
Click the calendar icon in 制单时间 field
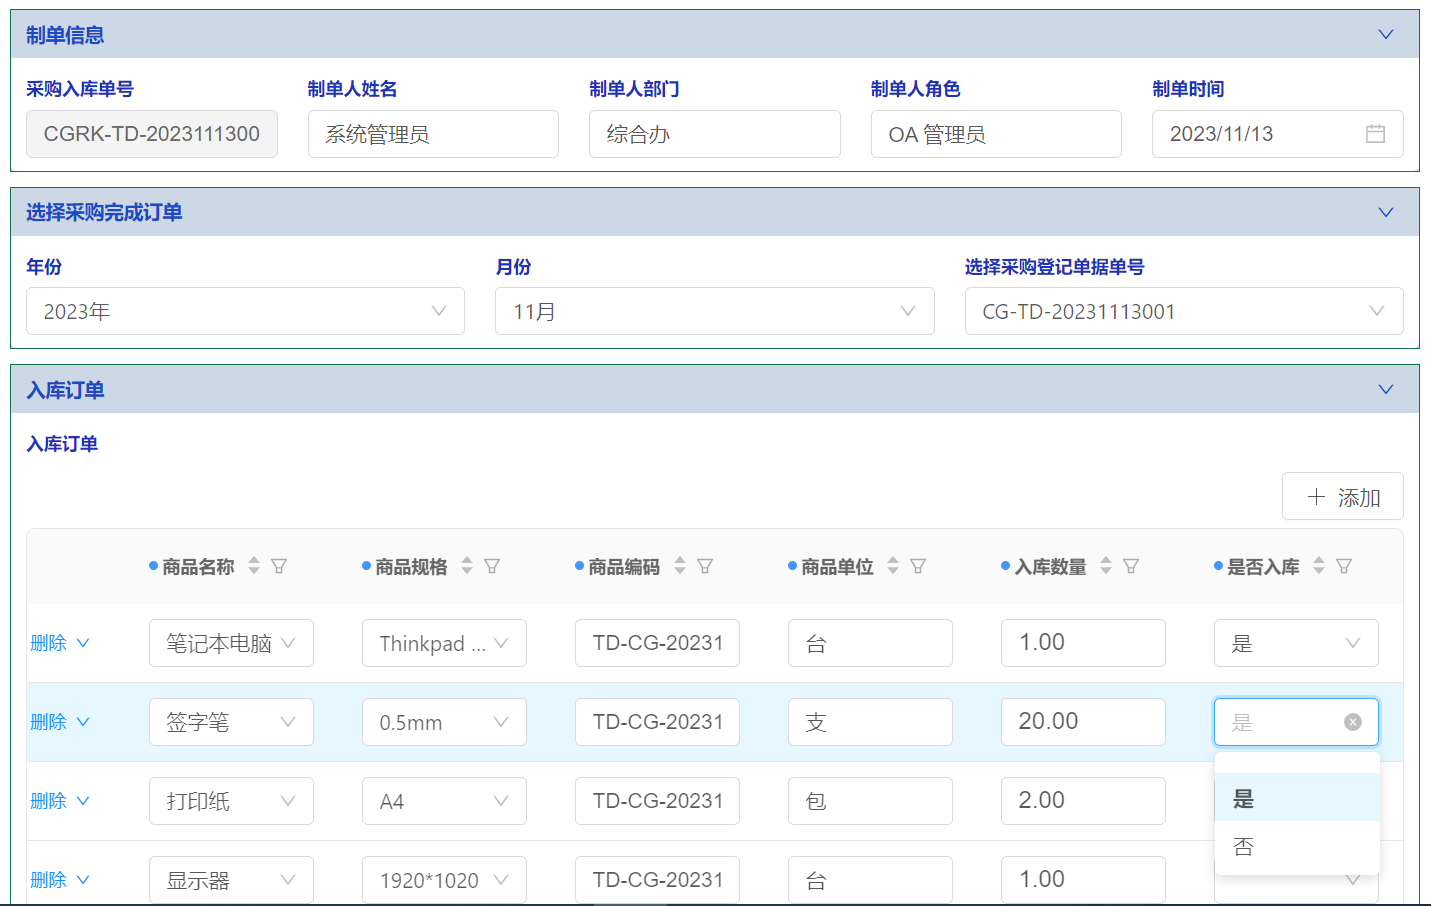pos(1375,134)
